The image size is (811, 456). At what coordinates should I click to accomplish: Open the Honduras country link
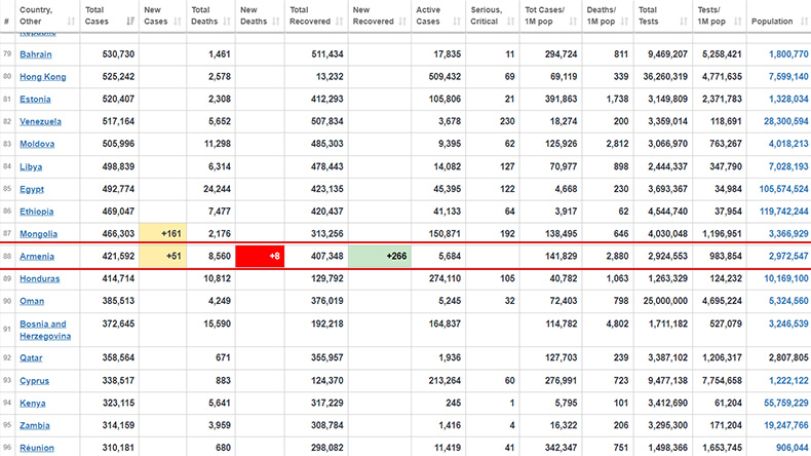tap(39, 279)
